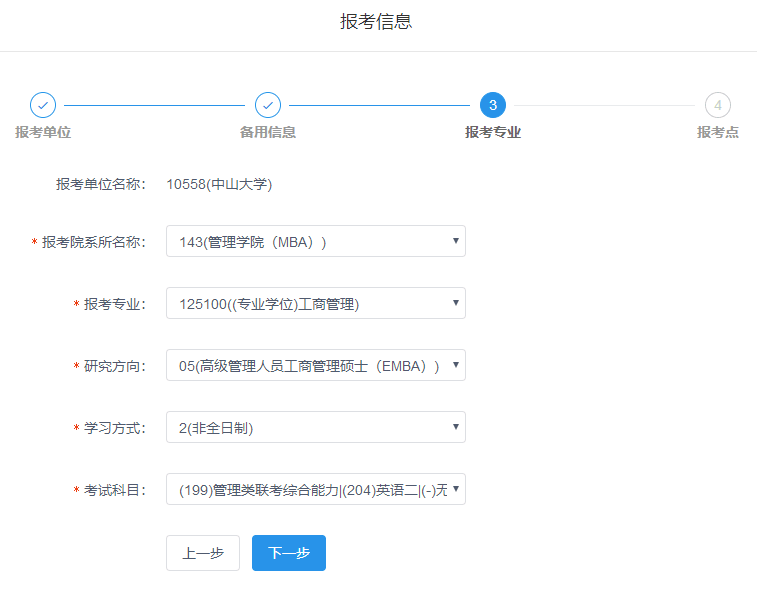Click the 报考专业 step label
Viewport: 757px width, 590px height.
tap(492, 132)
